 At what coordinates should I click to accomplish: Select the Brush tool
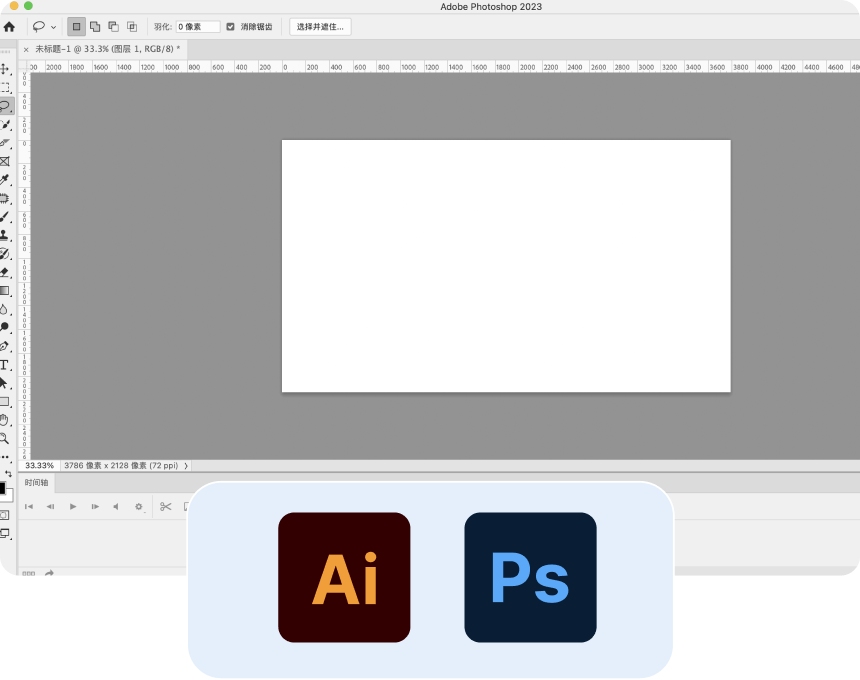click(x=5, y=217)
